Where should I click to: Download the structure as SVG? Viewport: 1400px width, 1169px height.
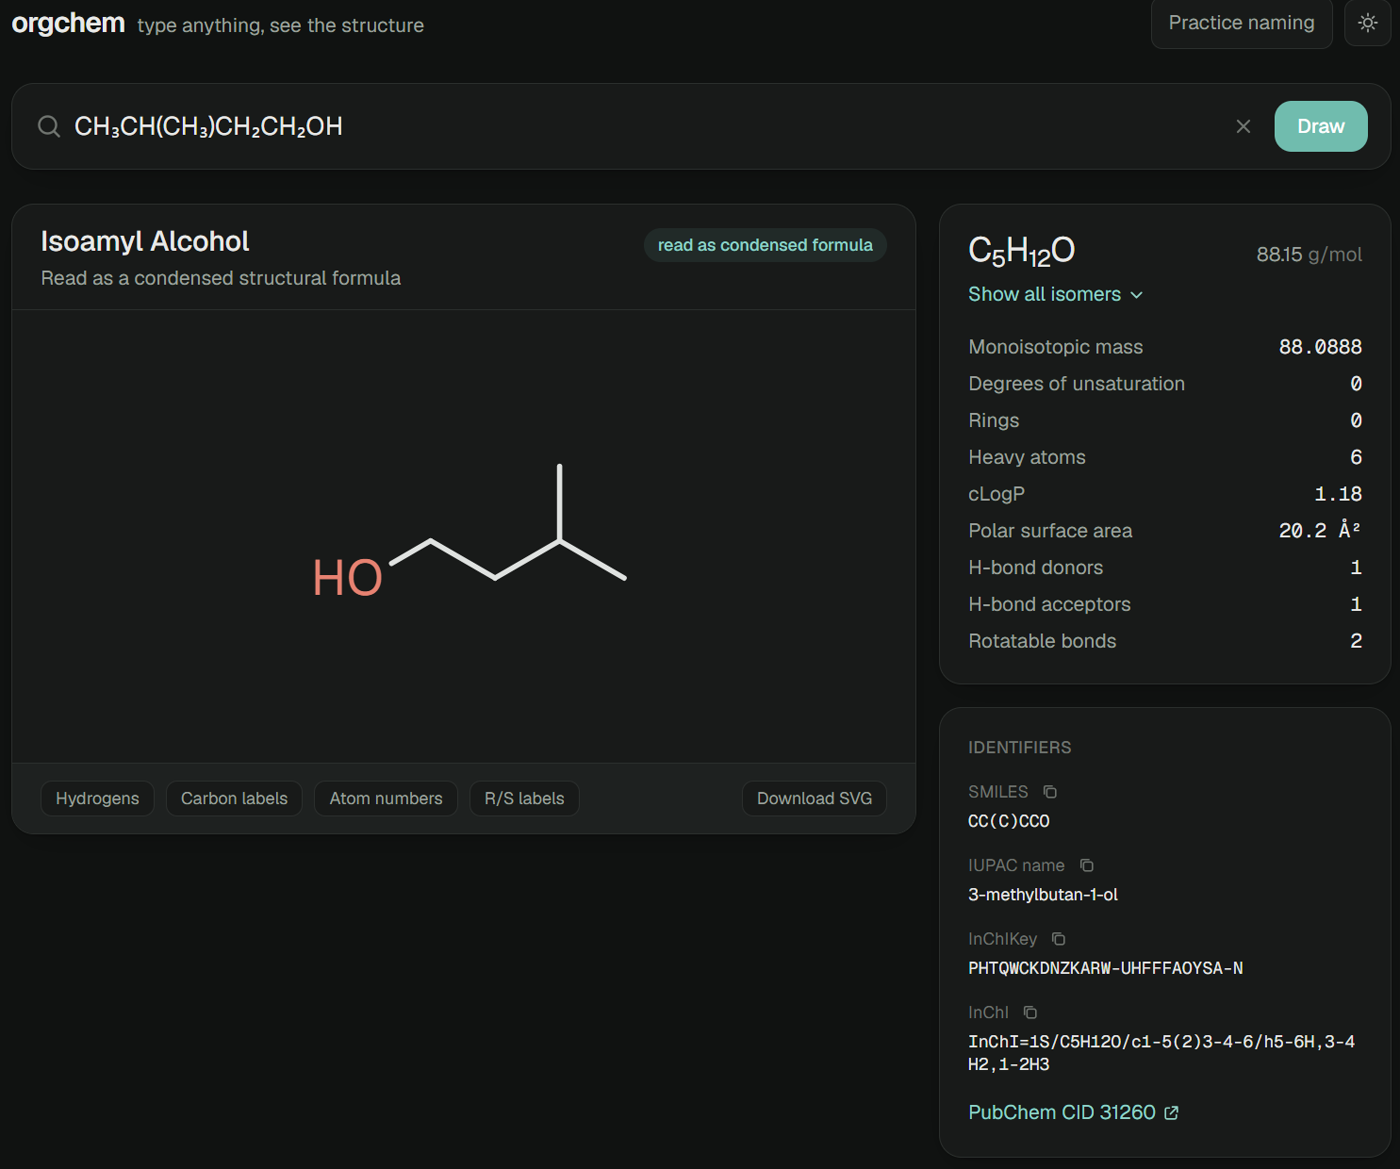tap(814, 798)
